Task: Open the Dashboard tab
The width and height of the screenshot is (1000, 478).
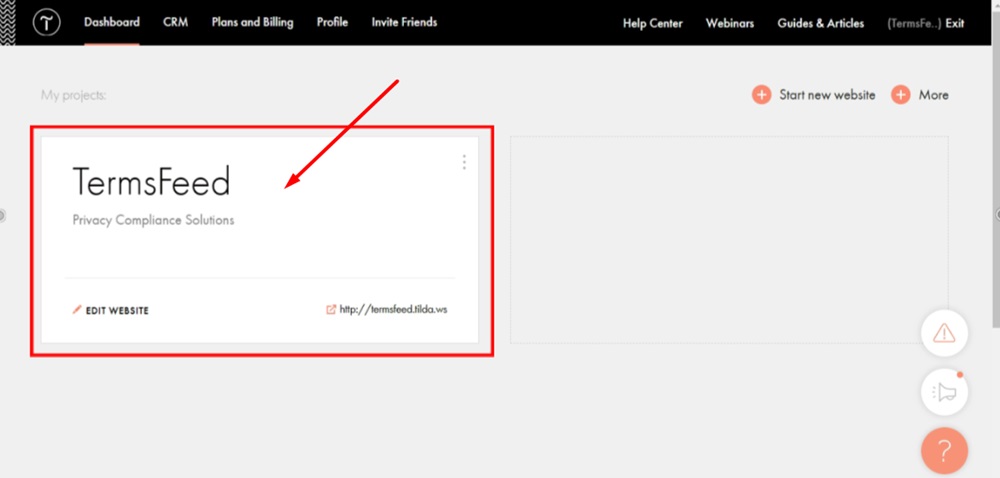Action: (112, 22)
